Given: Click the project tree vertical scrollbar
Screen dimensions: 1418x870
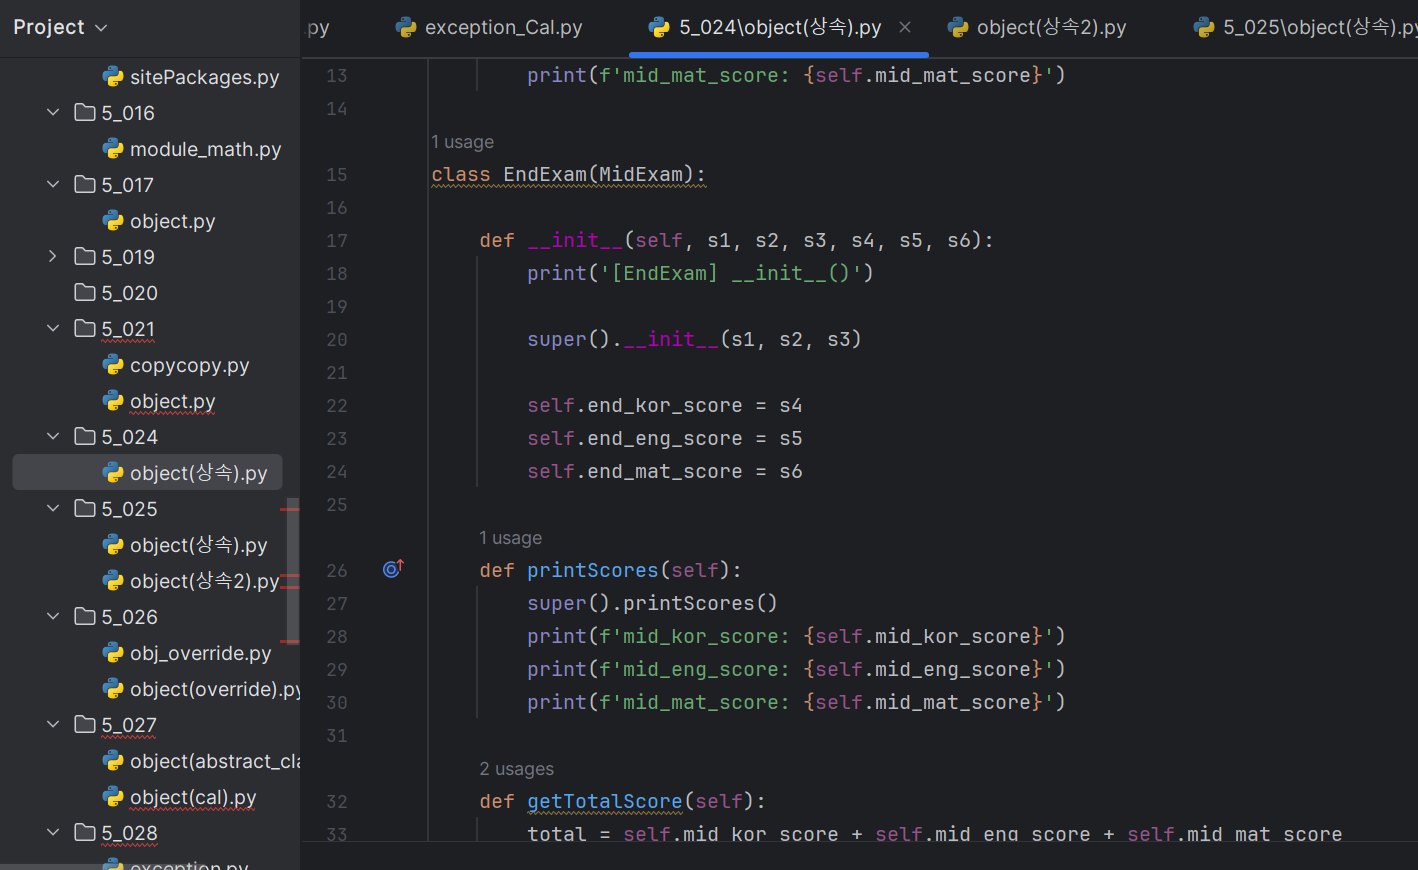Looking at the screenshot, I should tap(293, 570).
